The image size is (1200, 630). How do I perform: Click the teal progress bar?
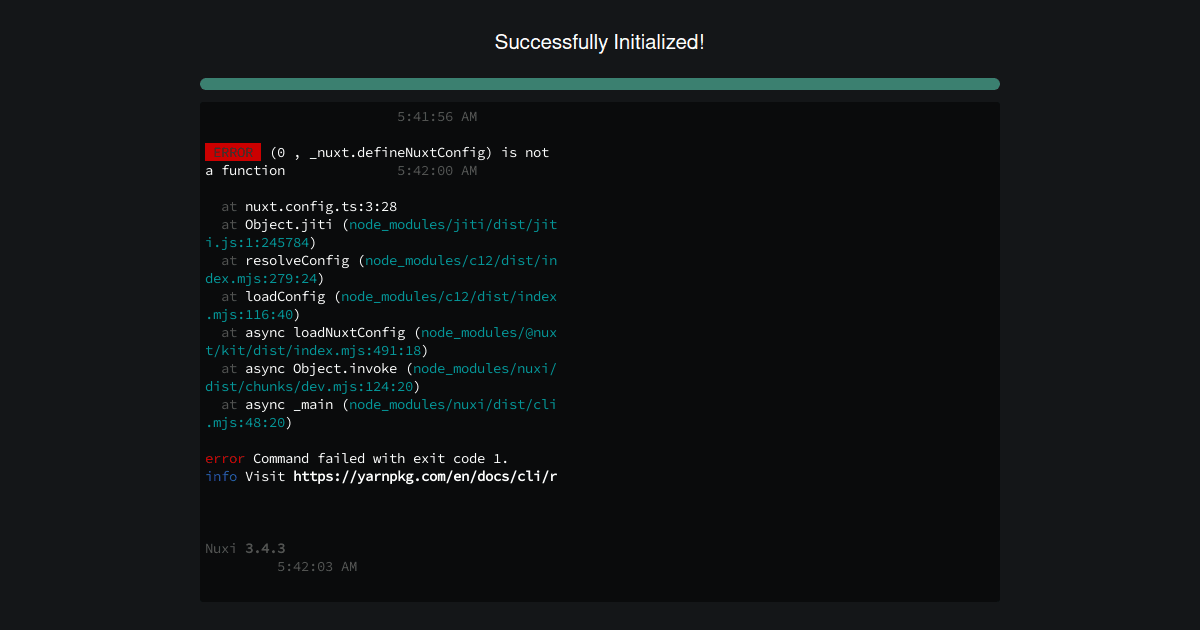(x=600, y=84)
